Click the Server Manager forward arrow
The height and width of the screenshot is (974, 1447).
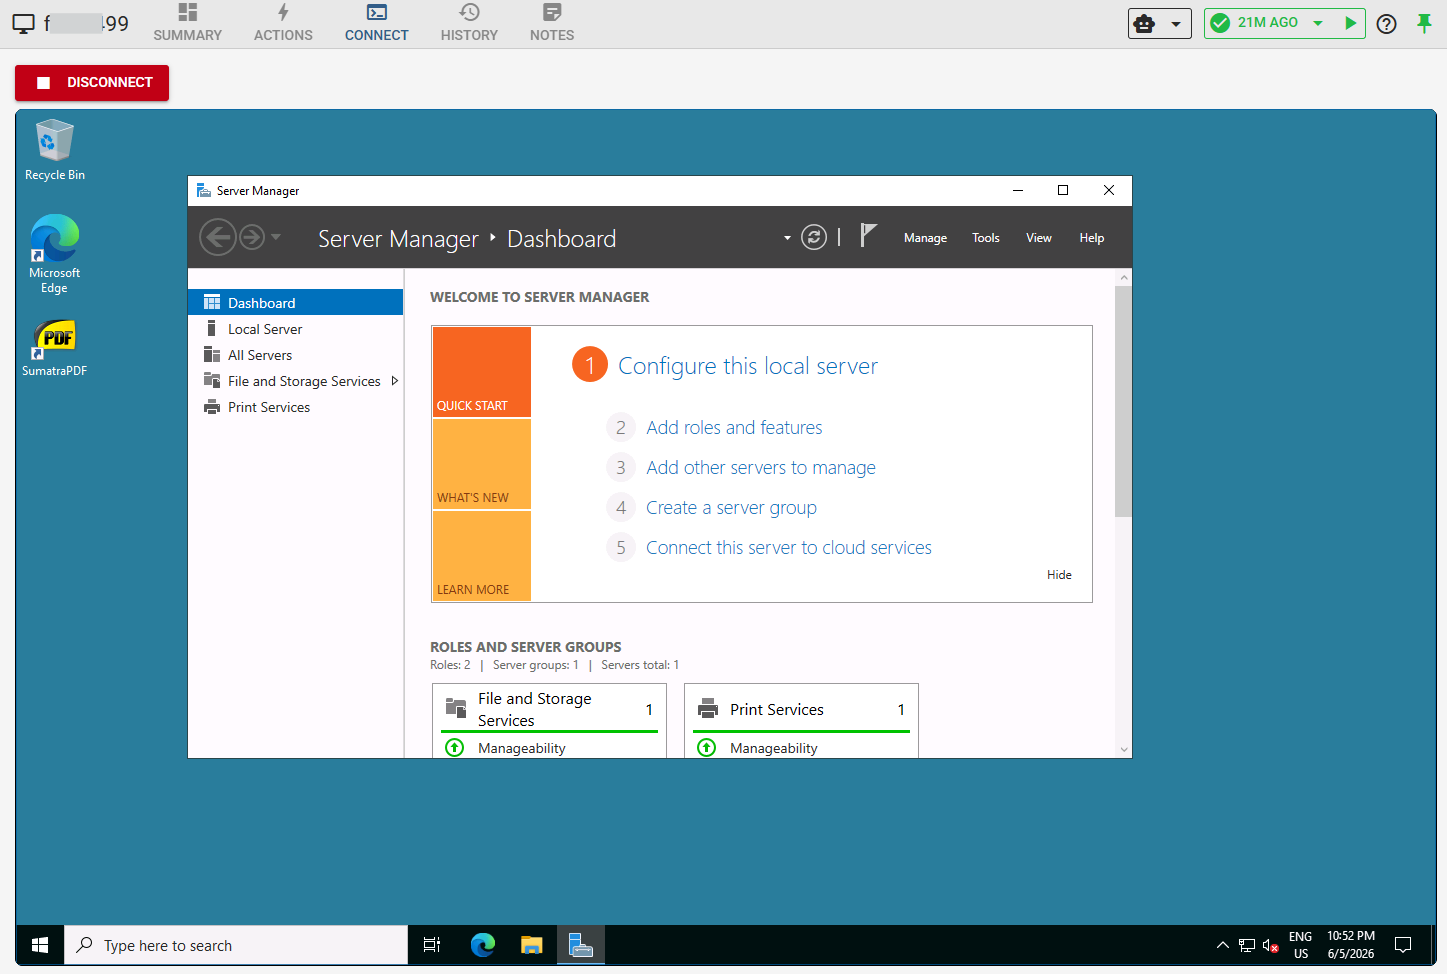click(252, 237)
